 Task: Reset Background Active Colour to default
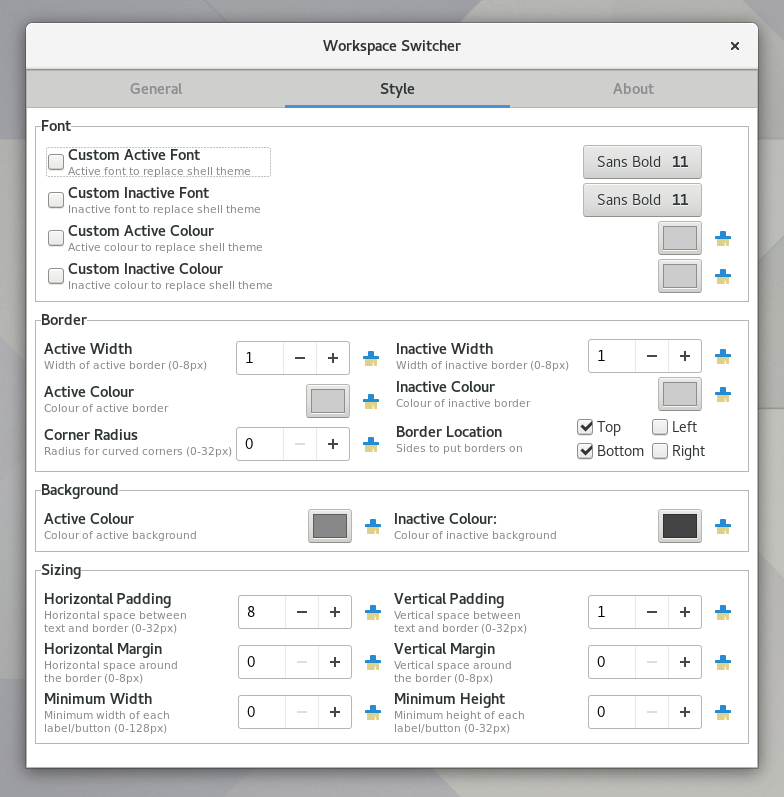tap(373, 526)
